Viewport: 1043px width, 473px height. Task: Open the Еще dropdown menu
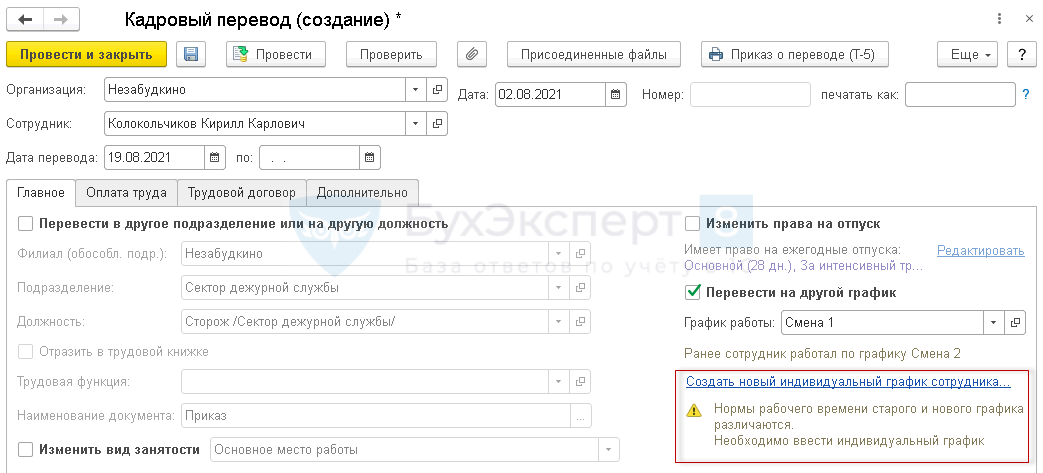[x=967, y=55]
